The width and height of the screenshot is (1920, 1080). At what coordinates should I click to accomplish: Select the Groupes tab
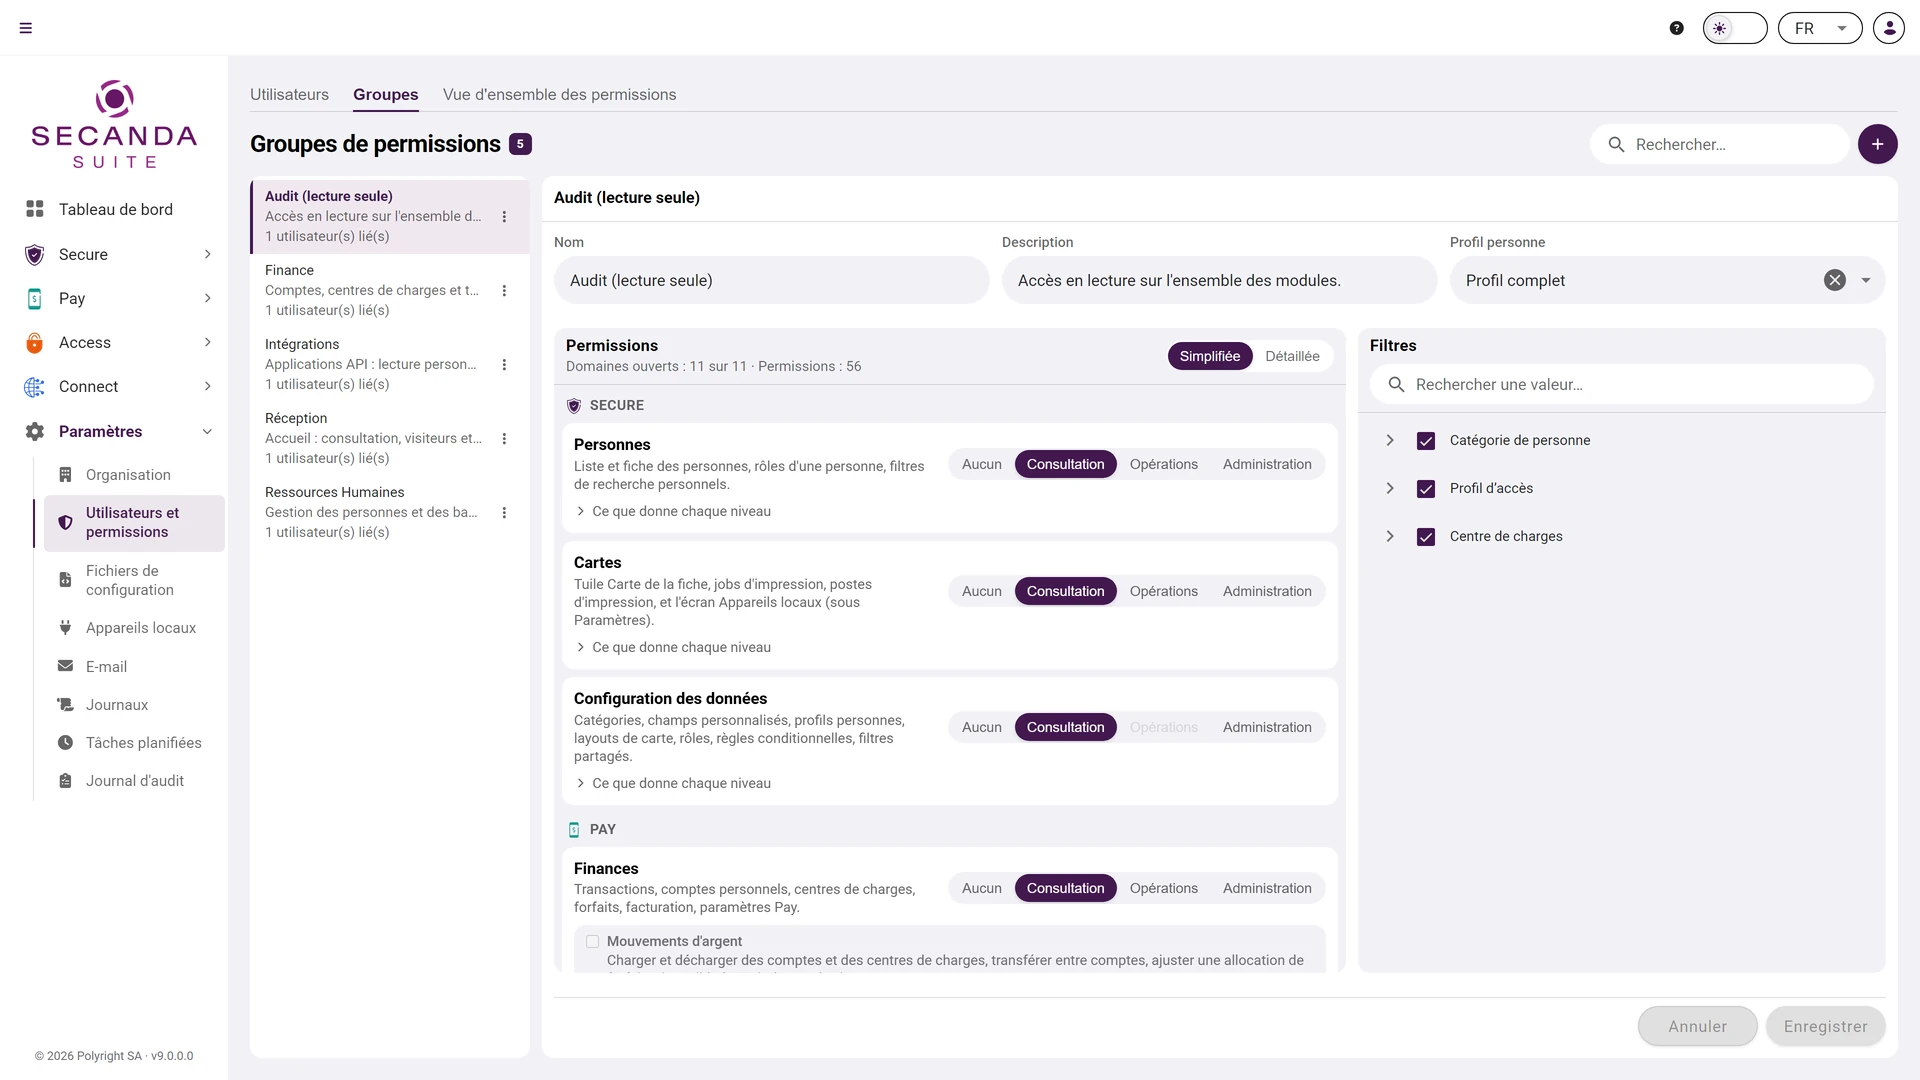coord(386,94)
